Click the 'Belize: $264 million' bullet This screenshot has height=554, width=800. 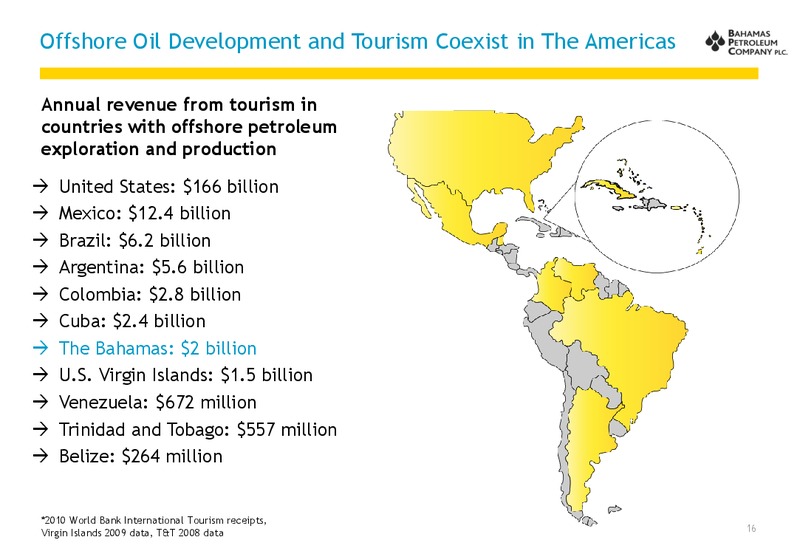(x=140, y=456)
